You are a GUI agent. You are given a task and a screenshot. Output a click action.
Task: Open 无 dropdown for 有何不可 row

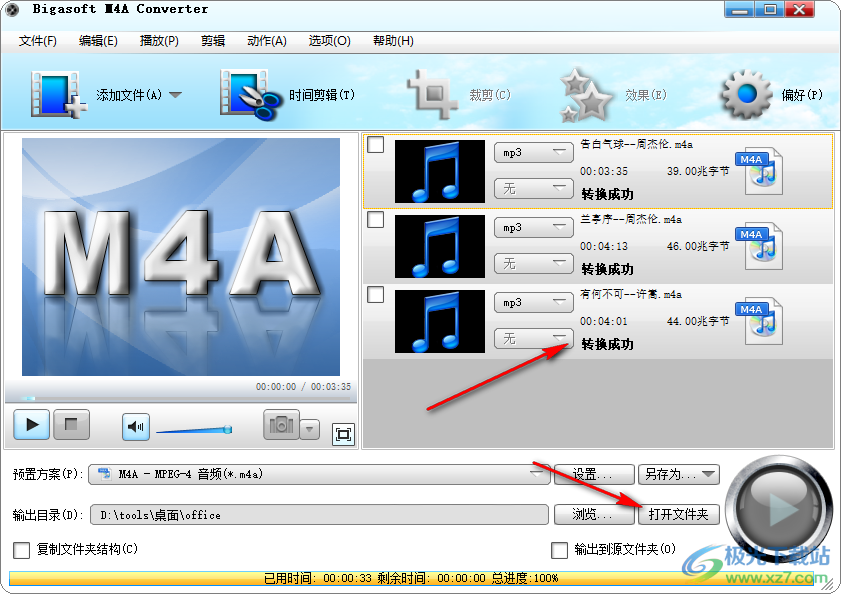click(x=534, y=339)
